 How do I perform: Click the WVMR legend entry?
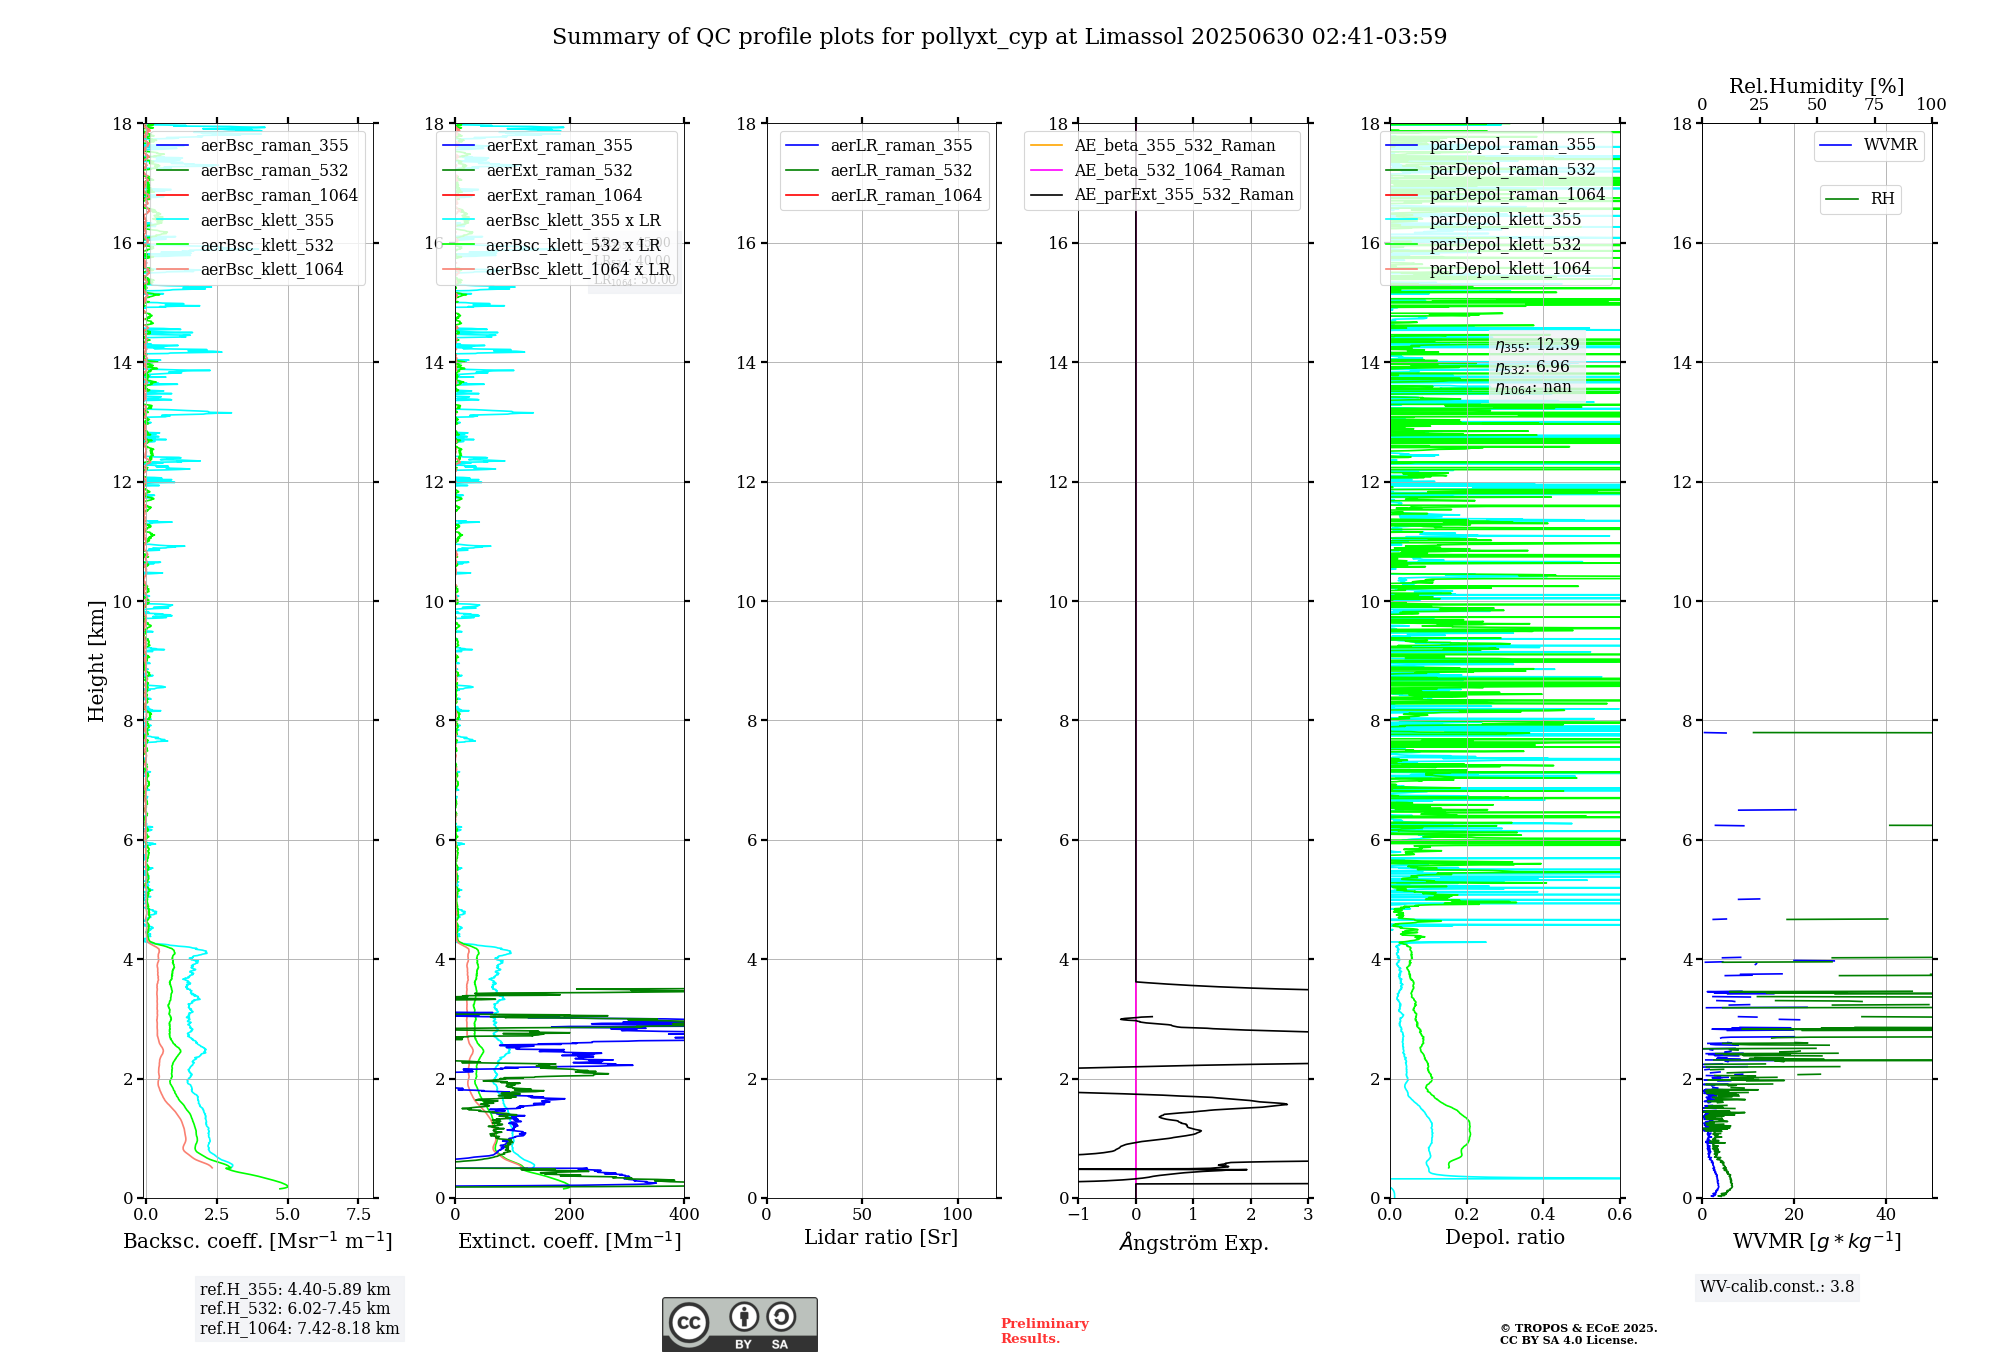pos(1869,146)
